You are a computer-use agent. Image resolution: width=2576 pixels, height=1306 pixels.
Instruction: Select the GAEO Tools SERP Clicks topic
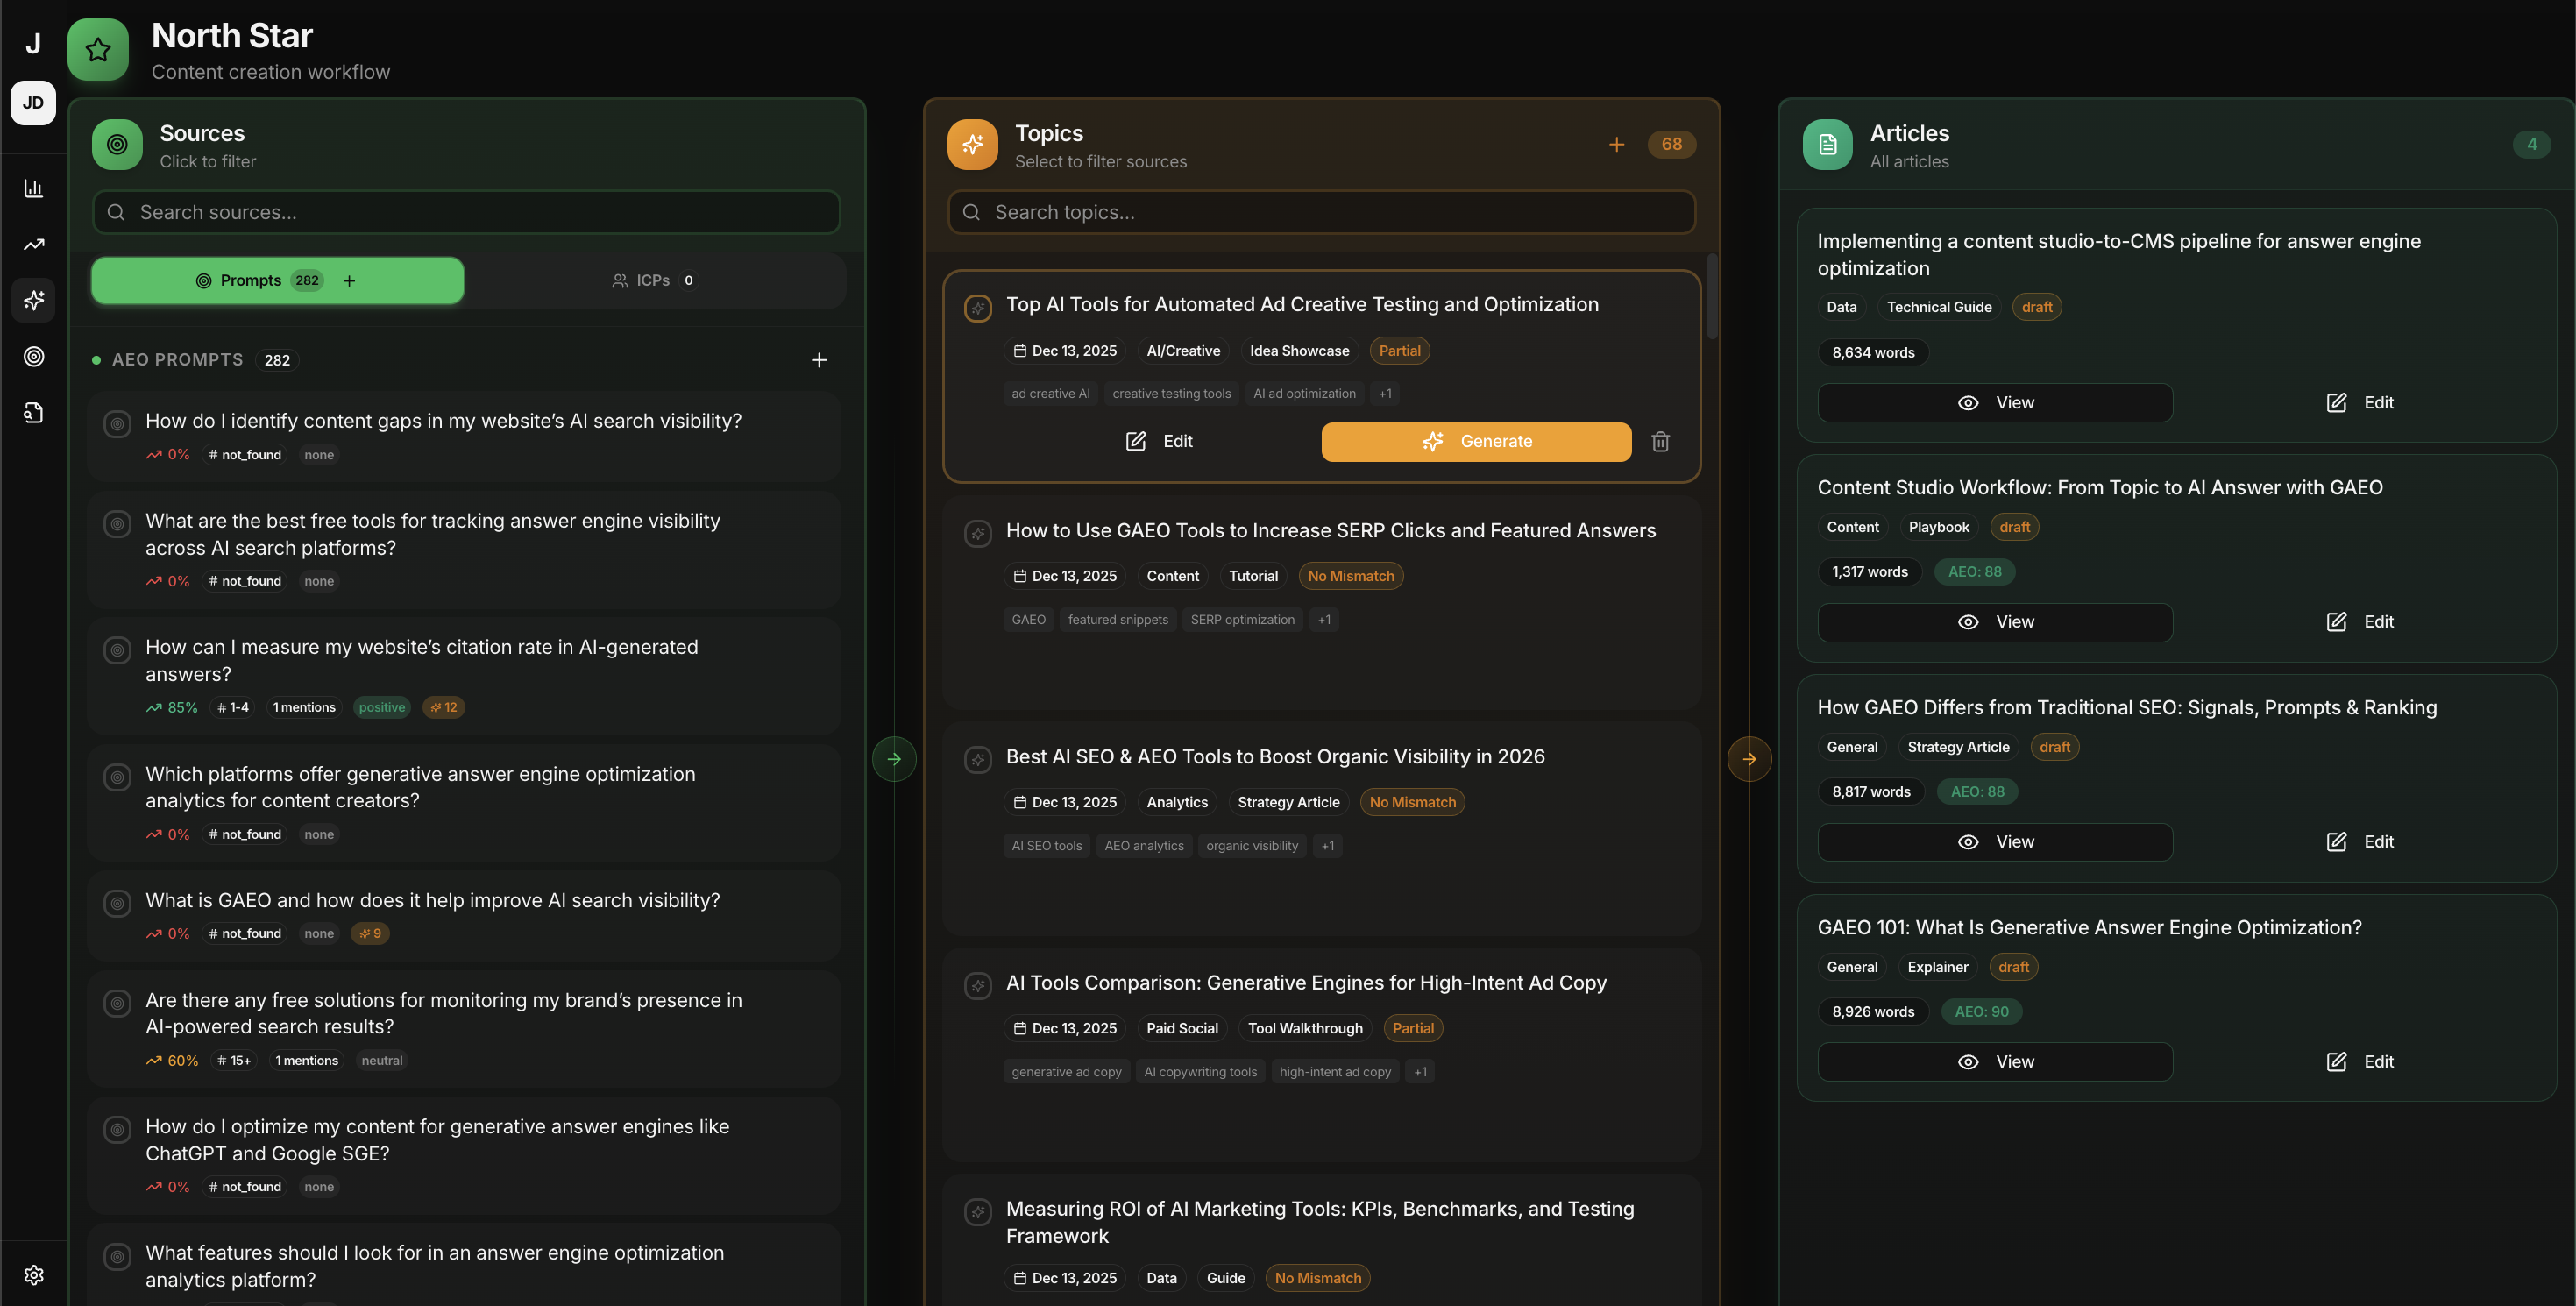click(x=1330, y=531)
